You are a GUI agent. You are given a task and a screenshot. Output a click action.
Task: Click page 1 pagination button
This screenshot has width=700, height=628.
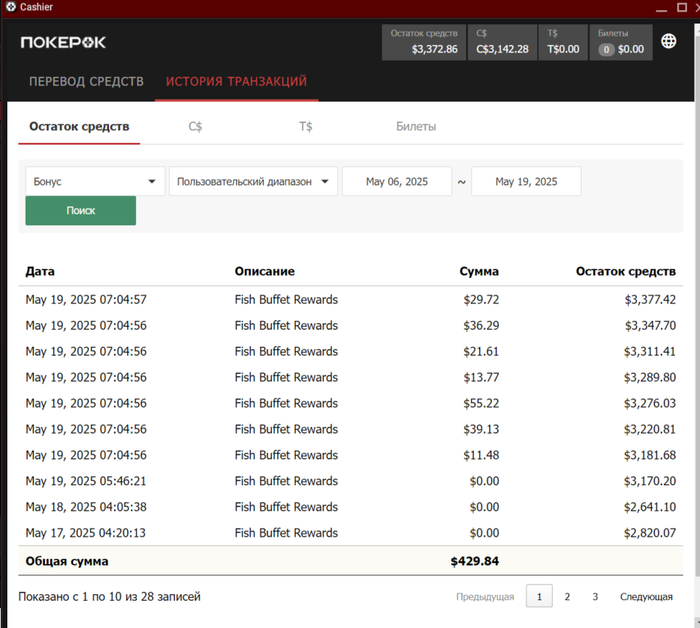[539, 596]
